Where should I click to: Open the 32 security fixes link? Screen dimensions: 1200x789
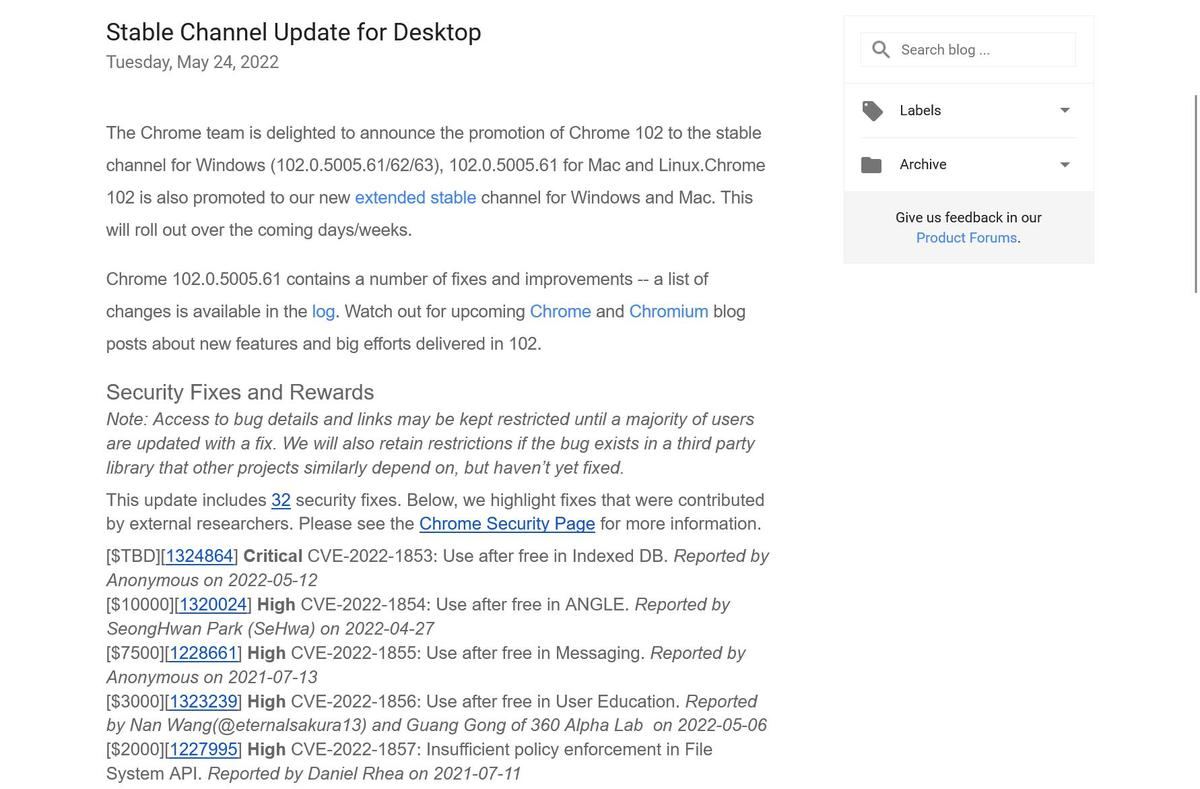(281, 500)
